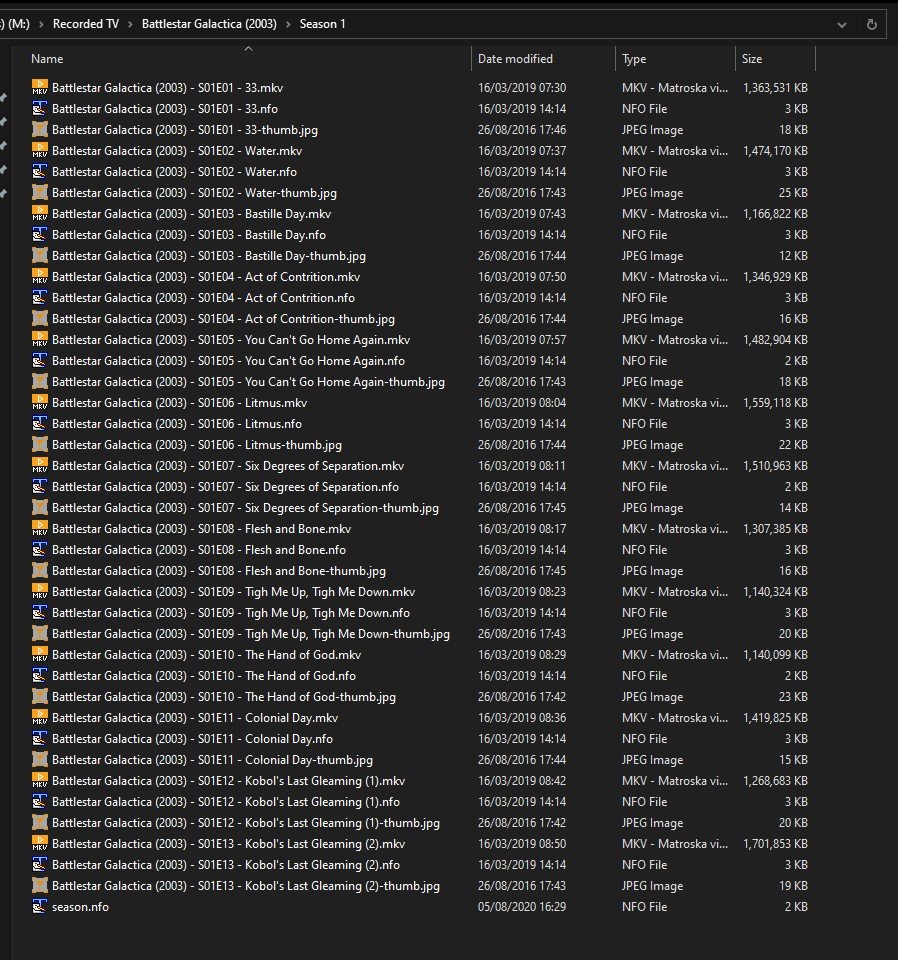The height and width of the screenshot is (960, 898).
Task: Click the 16/03/2019 07:30 date cell
Action: (x=522, y=88)
